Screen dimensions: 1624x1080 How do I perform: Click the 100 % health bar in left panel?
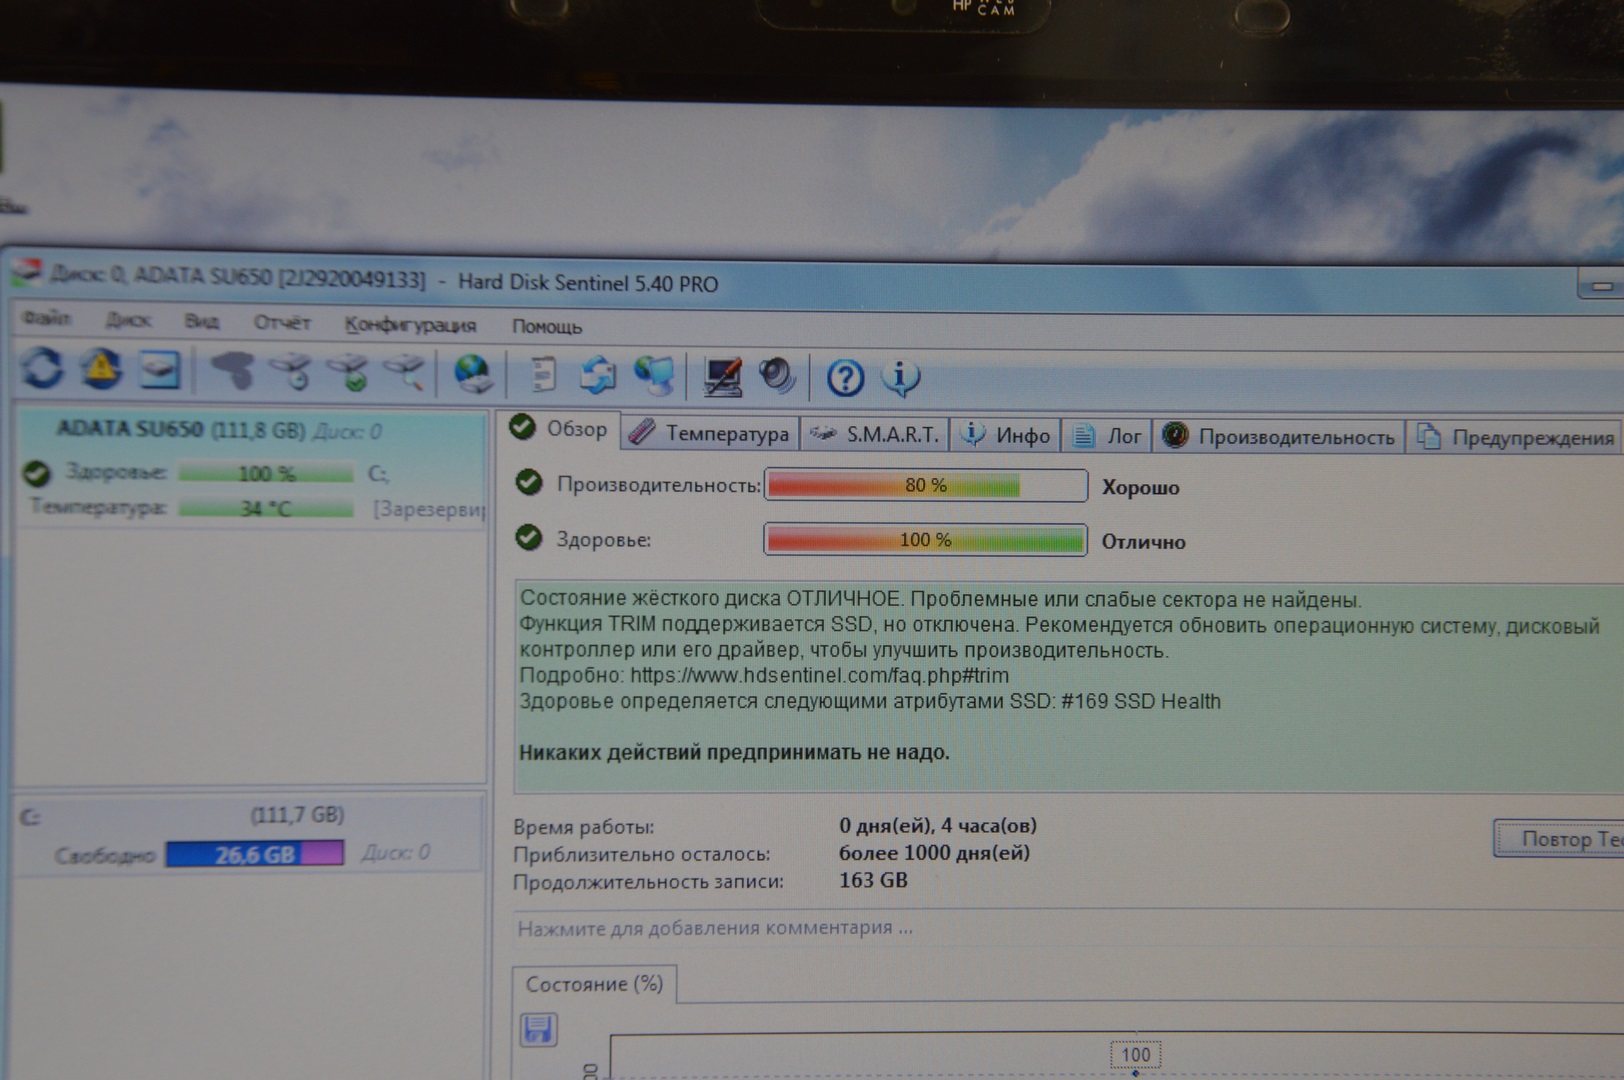click(266, 473)
